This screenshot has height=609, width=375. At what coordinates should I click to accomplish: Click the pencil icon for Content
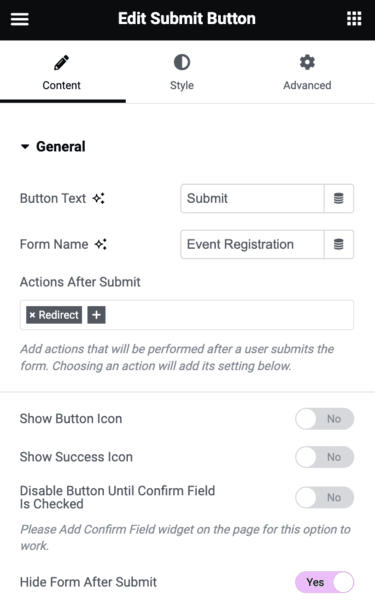pyautogui.click(x=61, y=63)
